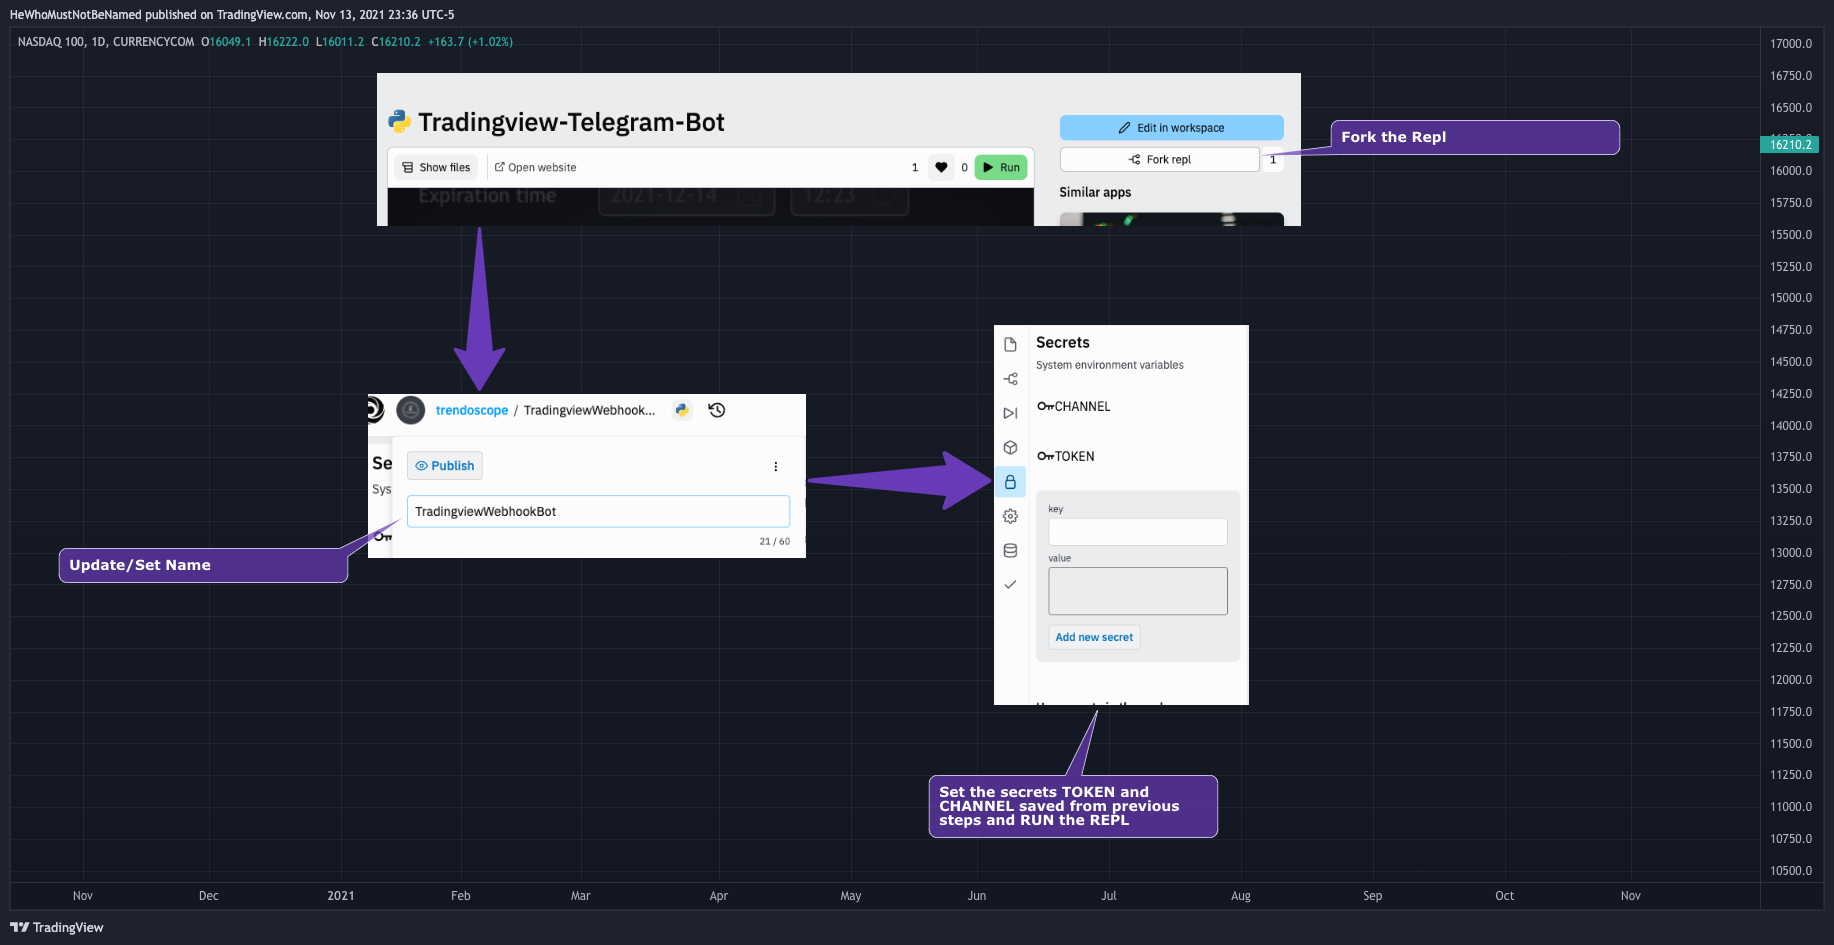Open the website via Open website link
1834x945 pixels.
pyautogui.click(x=536, y=167)
